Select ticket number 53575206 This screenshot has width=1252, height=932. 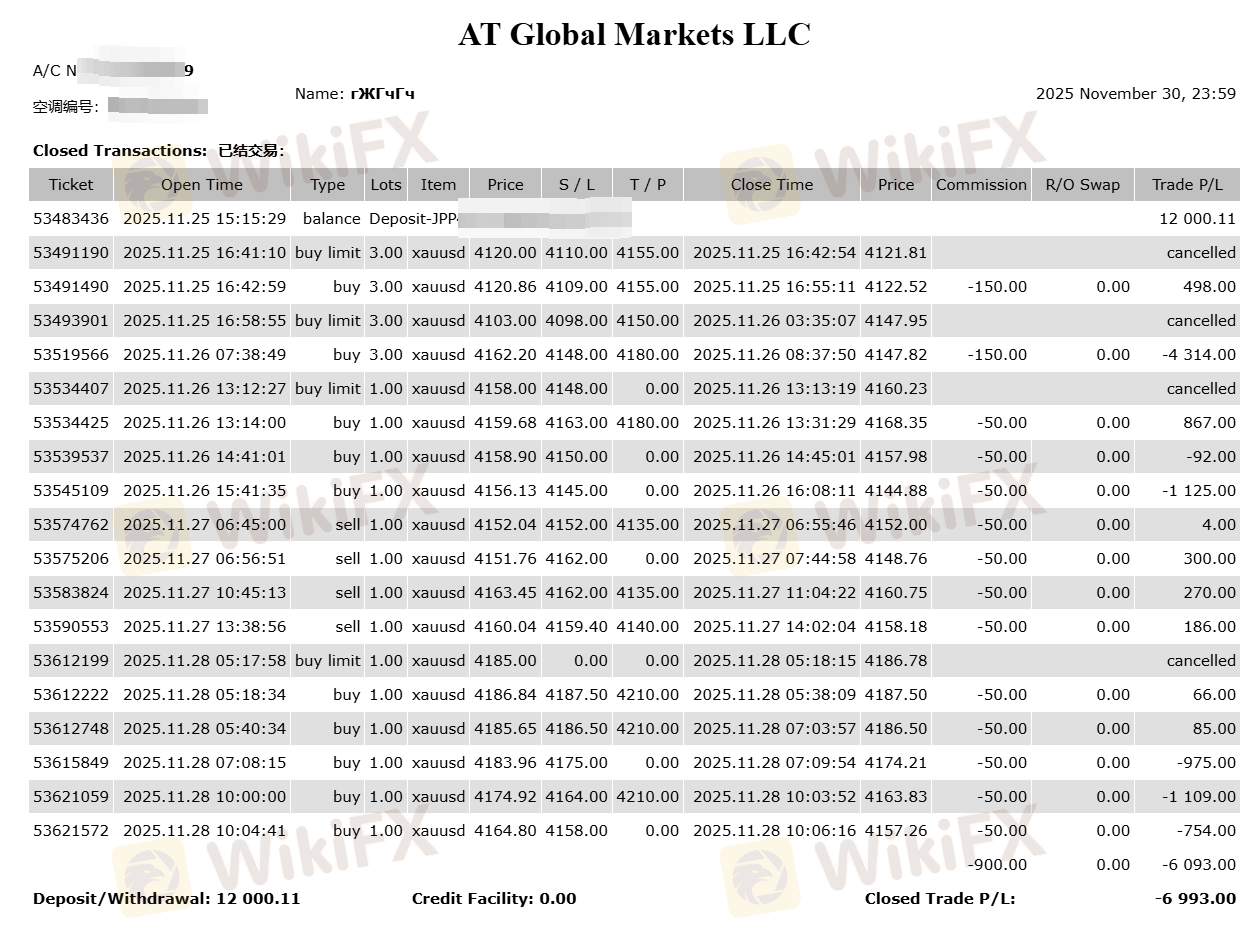71,558
